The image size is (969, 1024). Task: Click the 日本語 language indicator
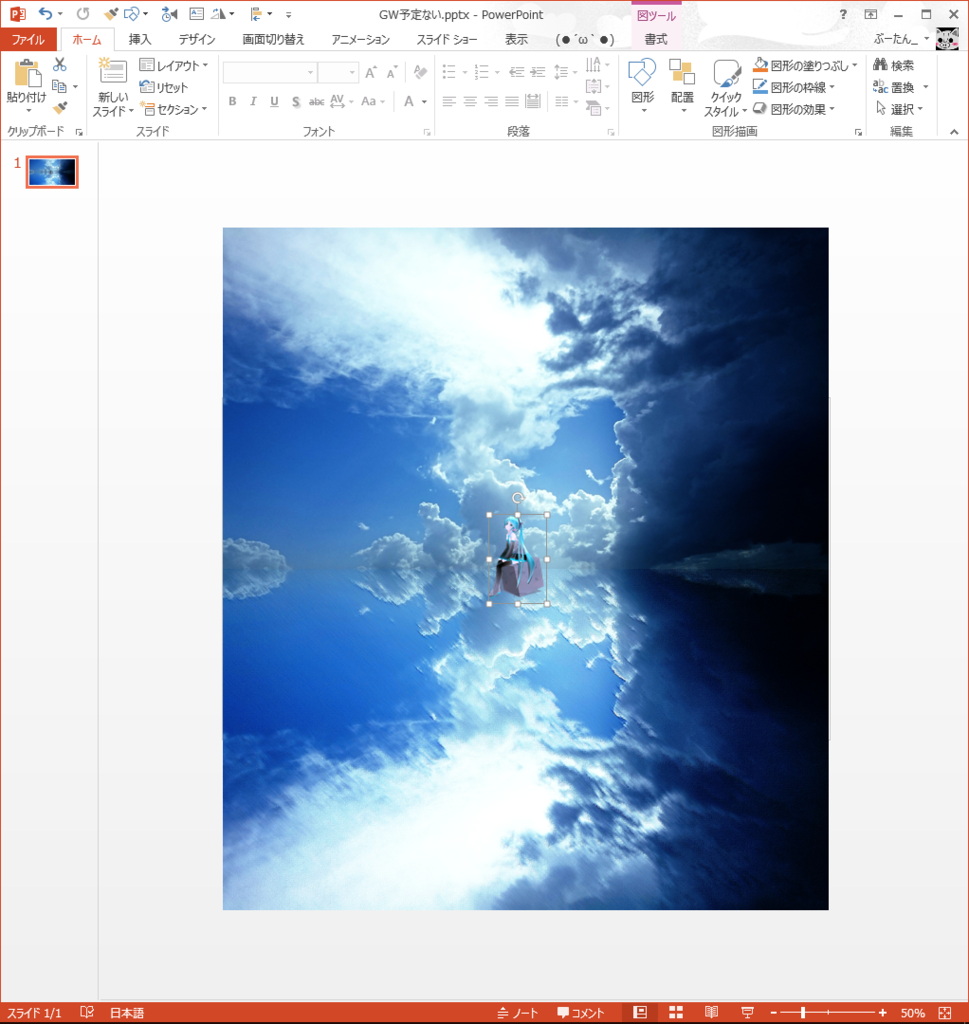tap(127, 1012)
